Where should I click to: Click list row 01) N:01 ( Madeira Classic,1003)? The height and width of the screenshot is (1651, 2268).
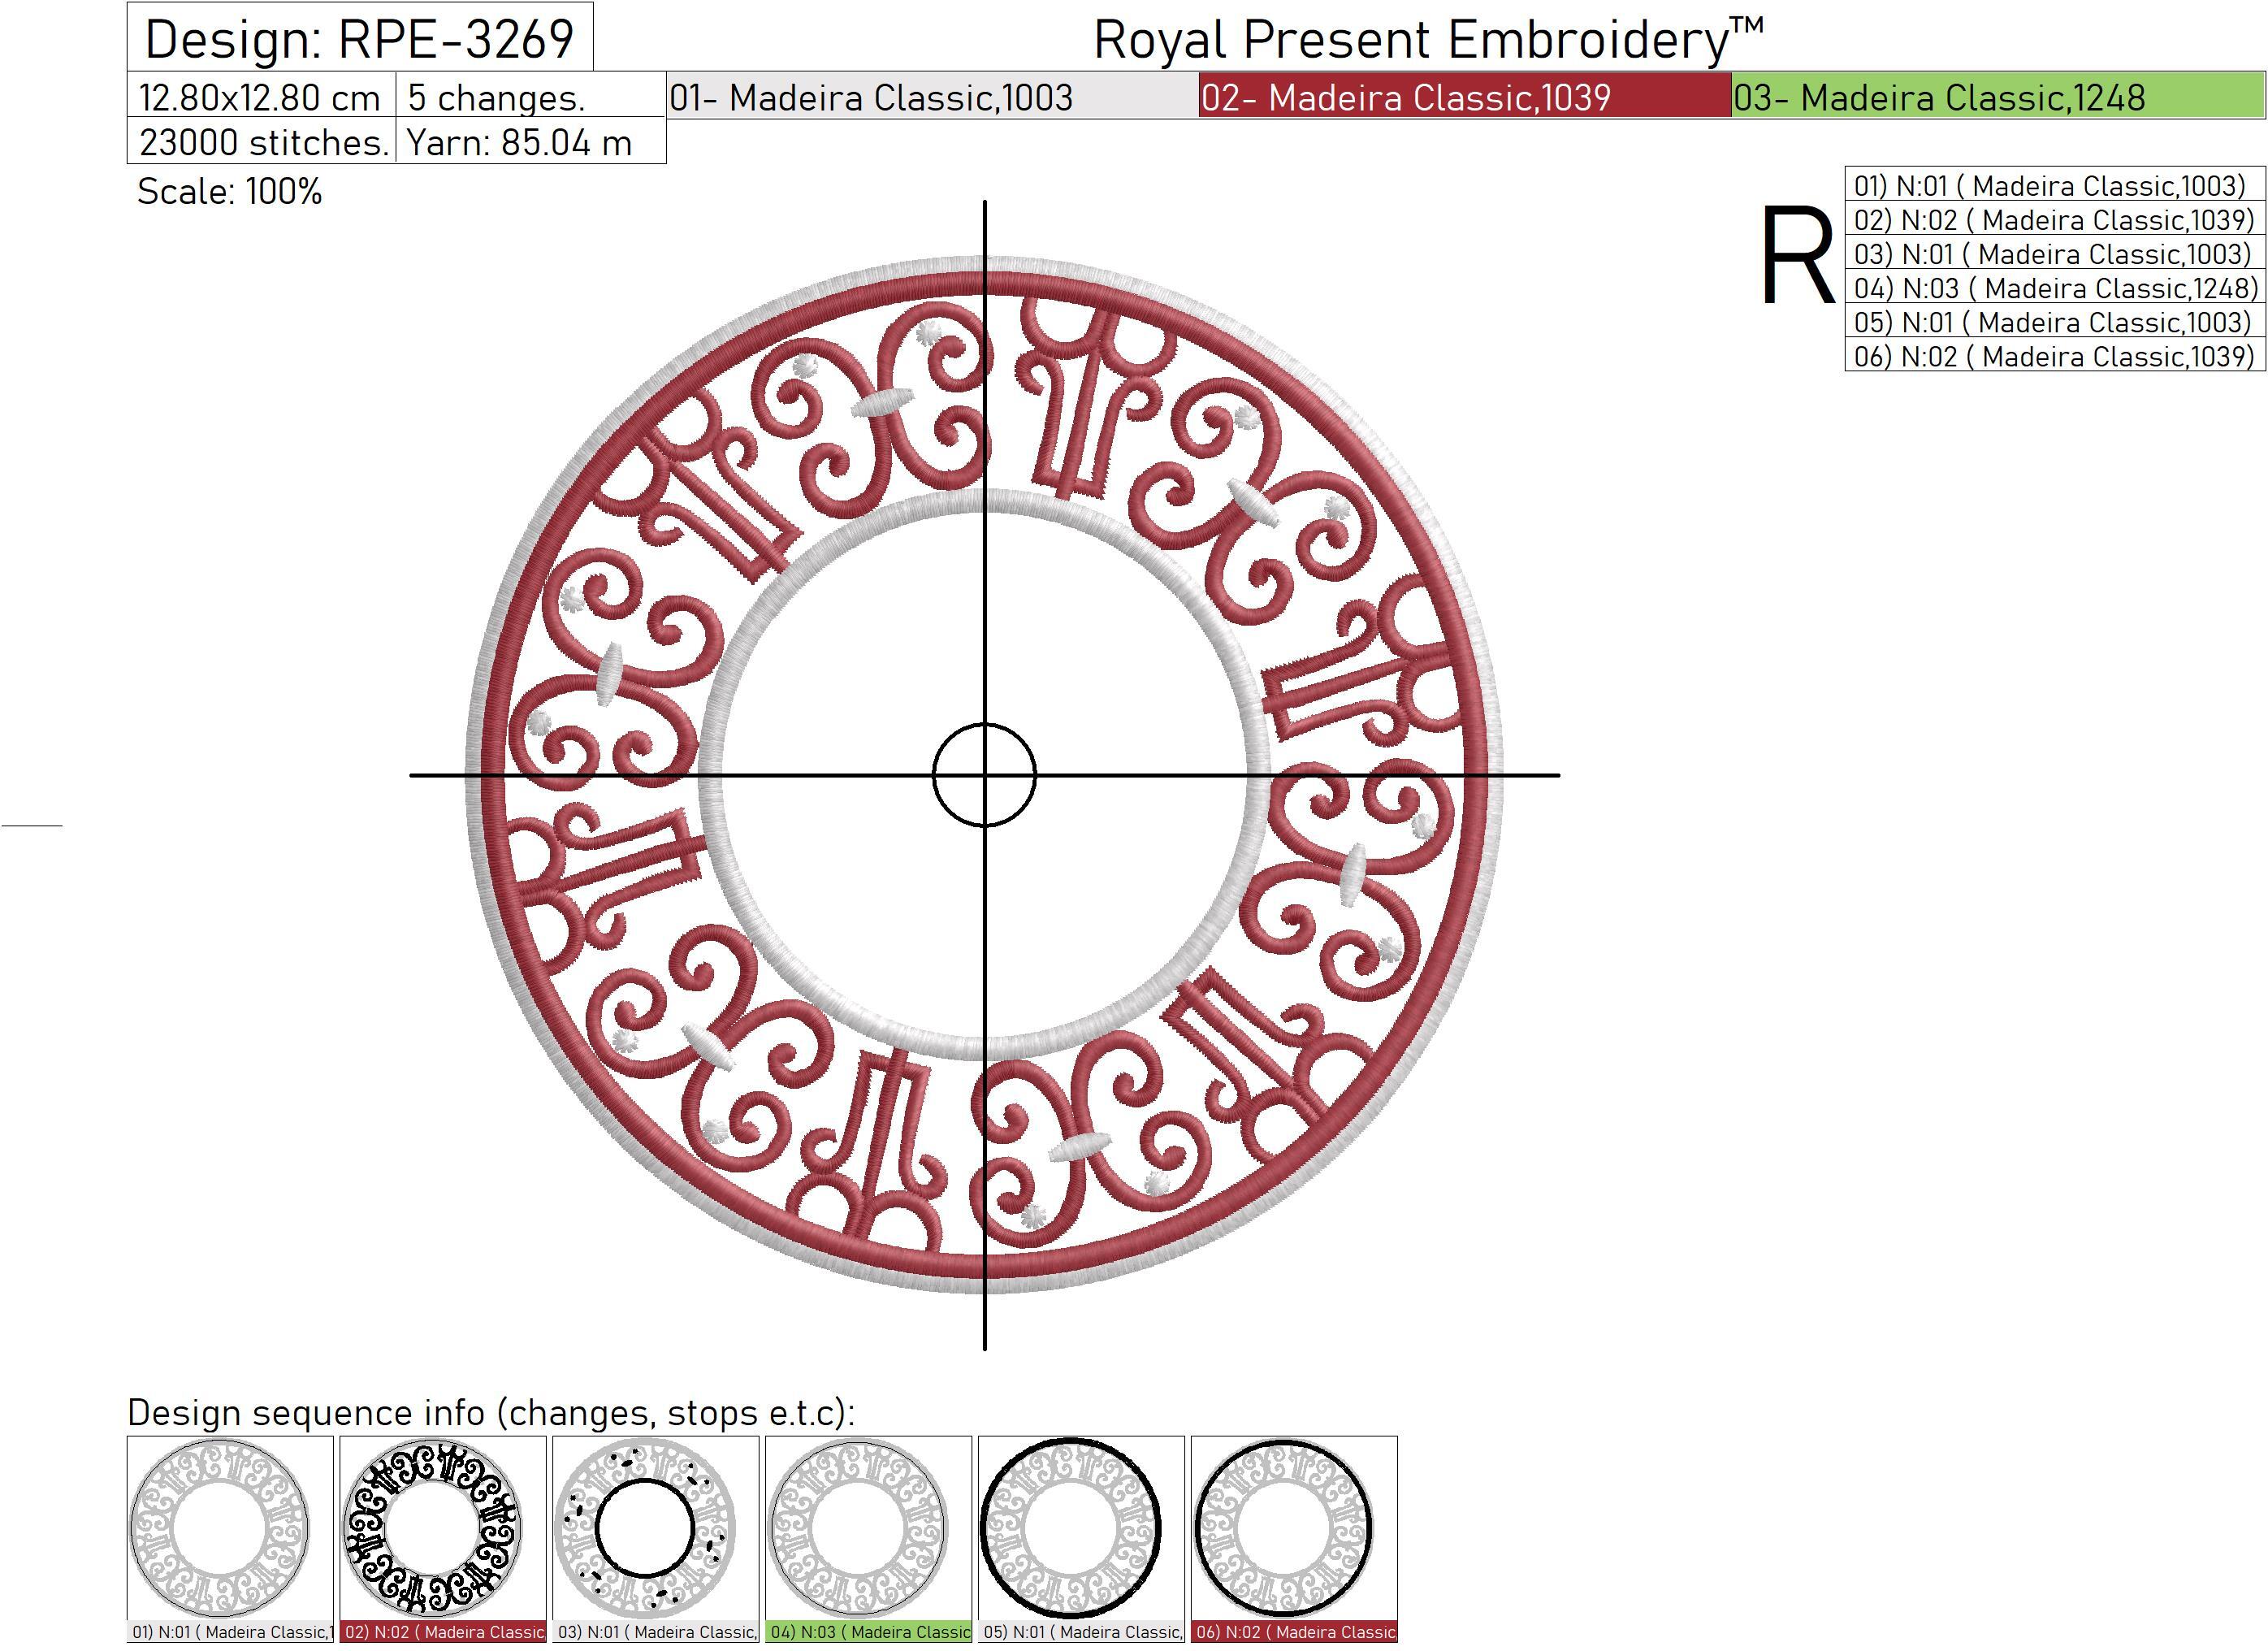(x=2055, y=185)
